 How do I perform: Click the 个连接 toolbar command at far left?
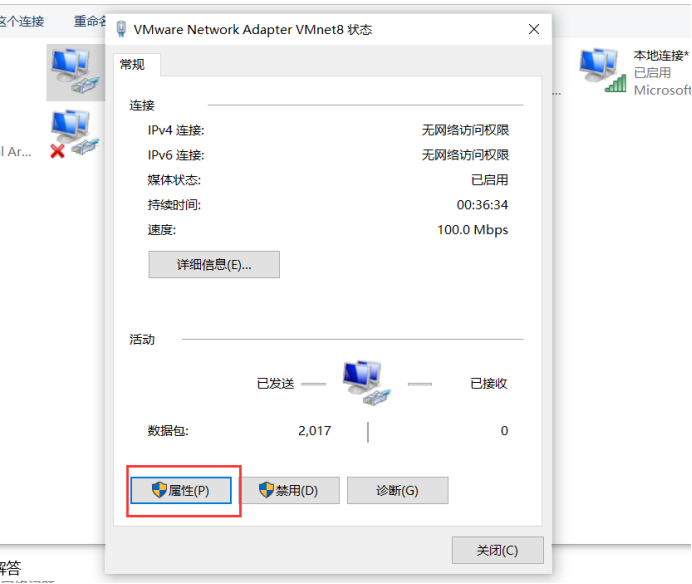(22, 21)
